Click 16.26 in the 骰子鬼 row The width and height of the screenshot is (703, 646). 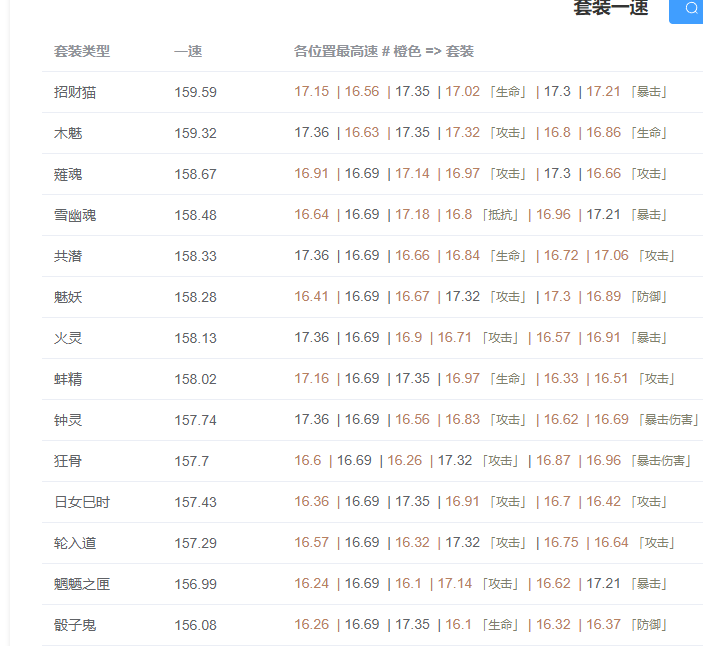[x=312, y=624]
